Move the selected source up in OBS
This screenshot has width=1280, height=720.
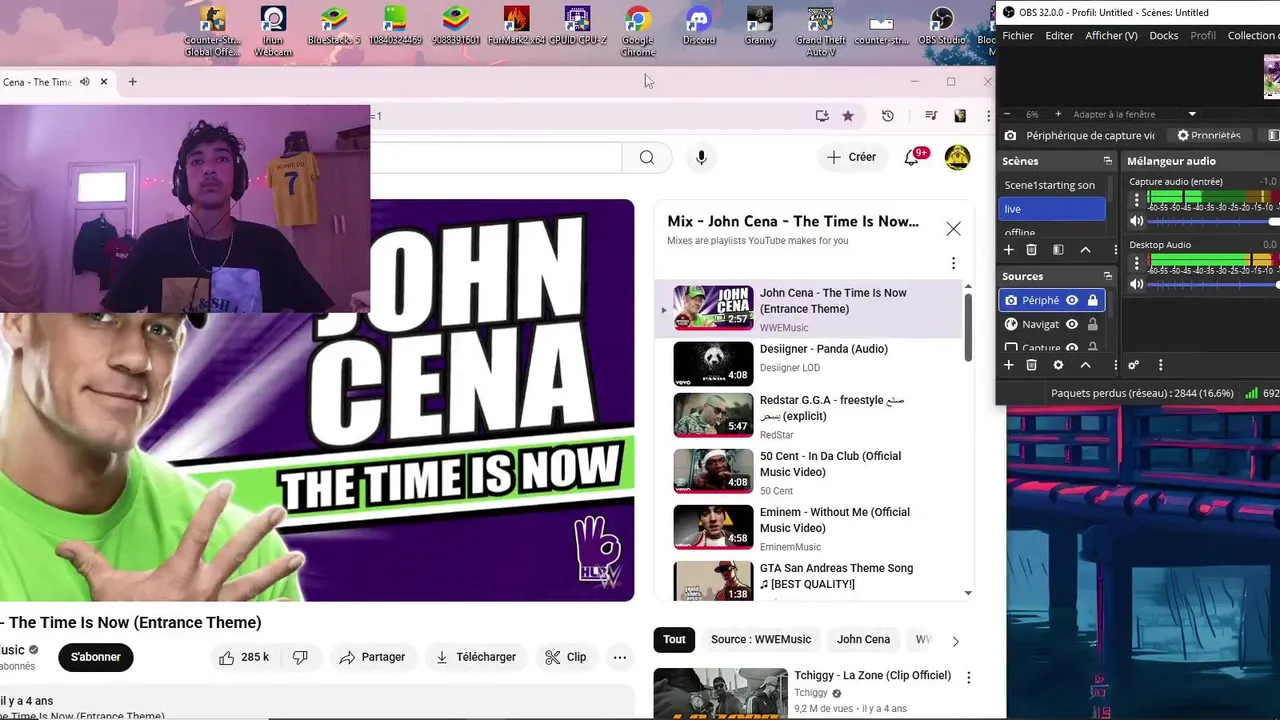[1085, 365]
